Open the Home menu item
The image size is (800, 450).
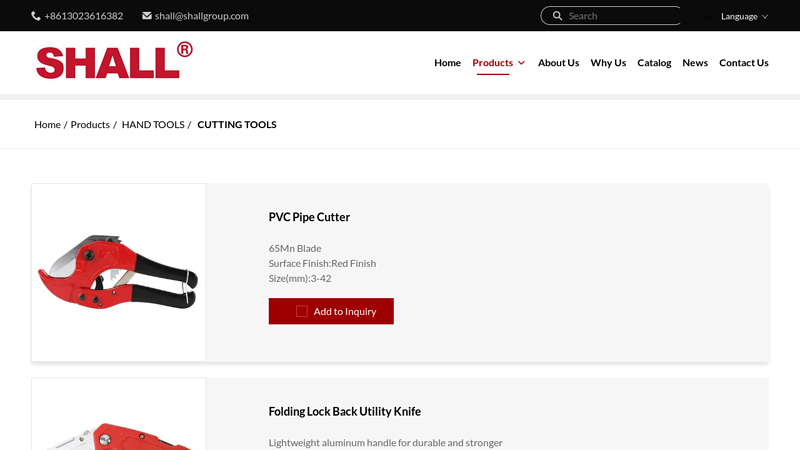pos(447,63)
